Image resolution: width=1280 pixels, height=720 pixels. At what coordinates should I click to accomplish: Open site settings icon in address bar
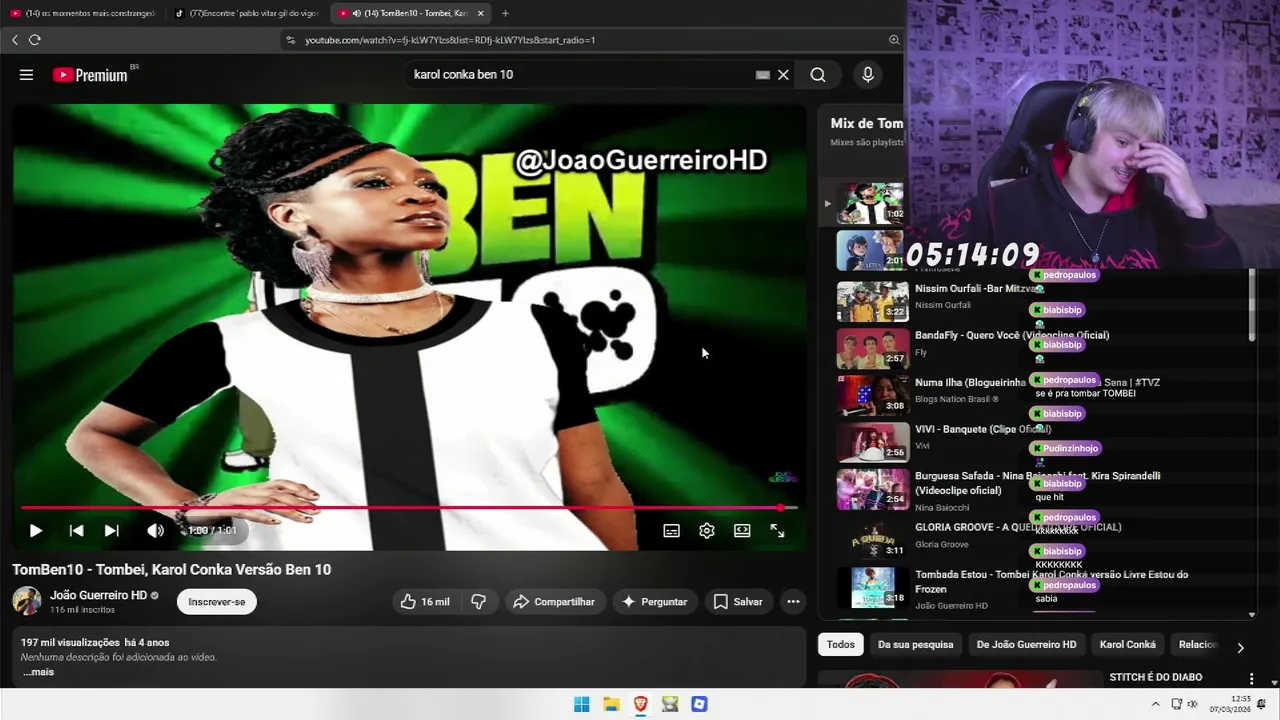pyautogui.click(x=290, y=40)
